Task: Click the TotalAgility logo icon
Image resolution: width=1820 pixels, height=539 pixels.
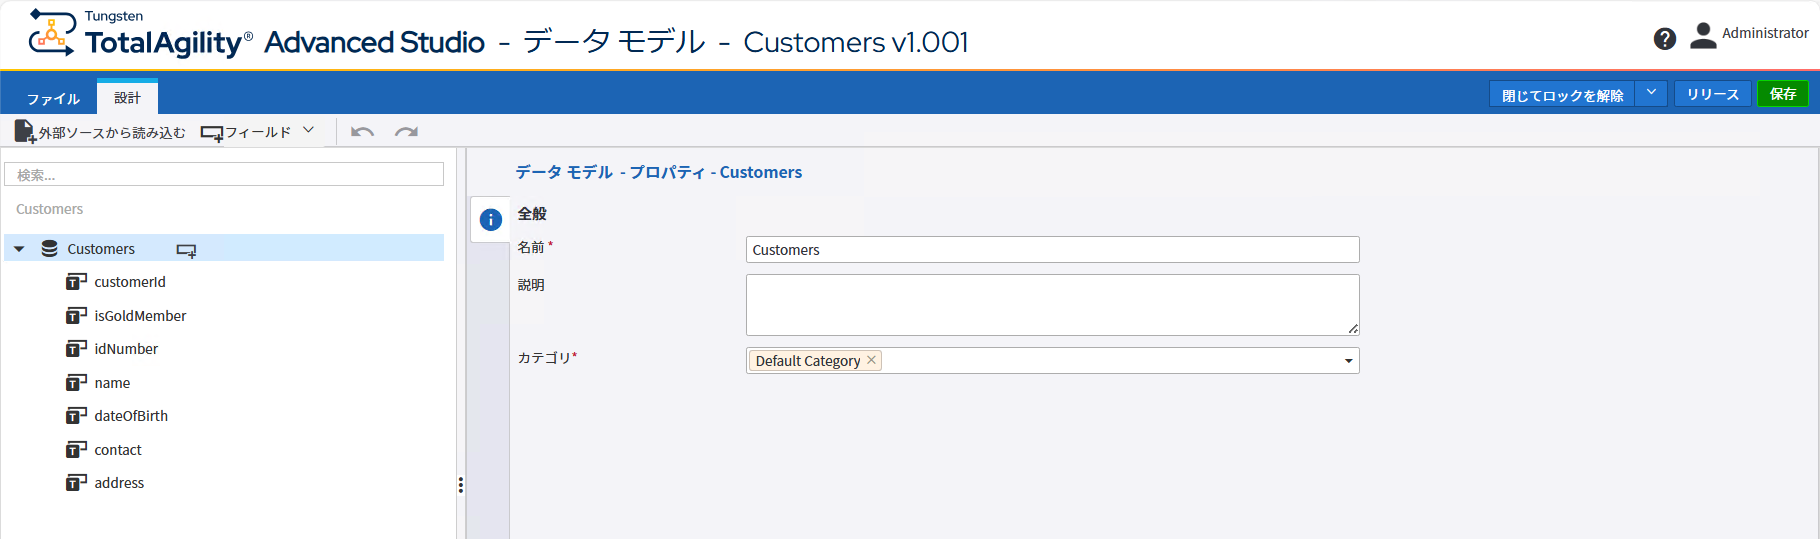Action: point(52,32)
